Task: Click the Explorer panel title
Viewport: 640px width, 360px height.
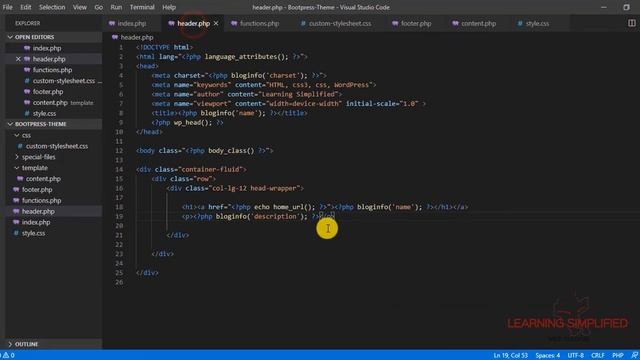Action: (28, 24)
